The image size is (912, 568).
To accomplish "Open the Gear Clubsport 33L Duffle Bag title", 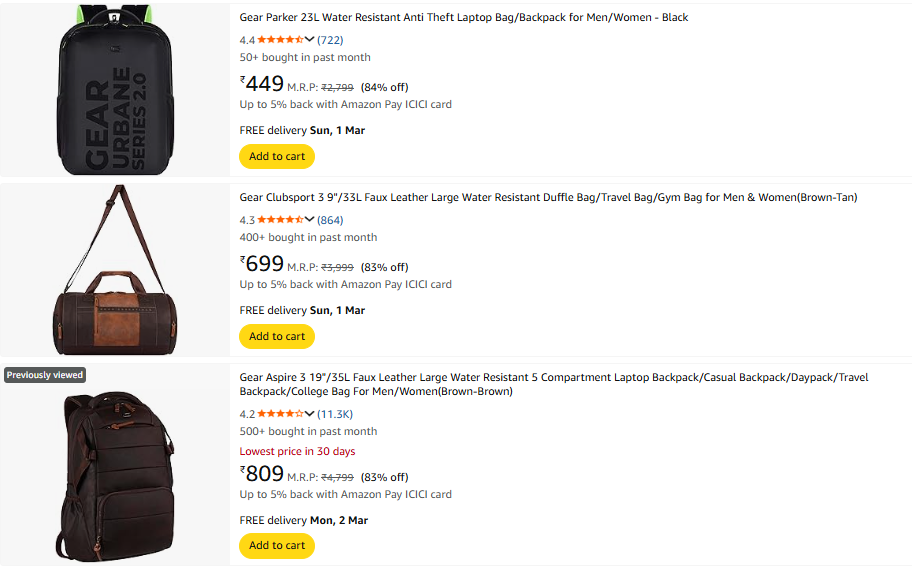I will click(x=548, y=198).
